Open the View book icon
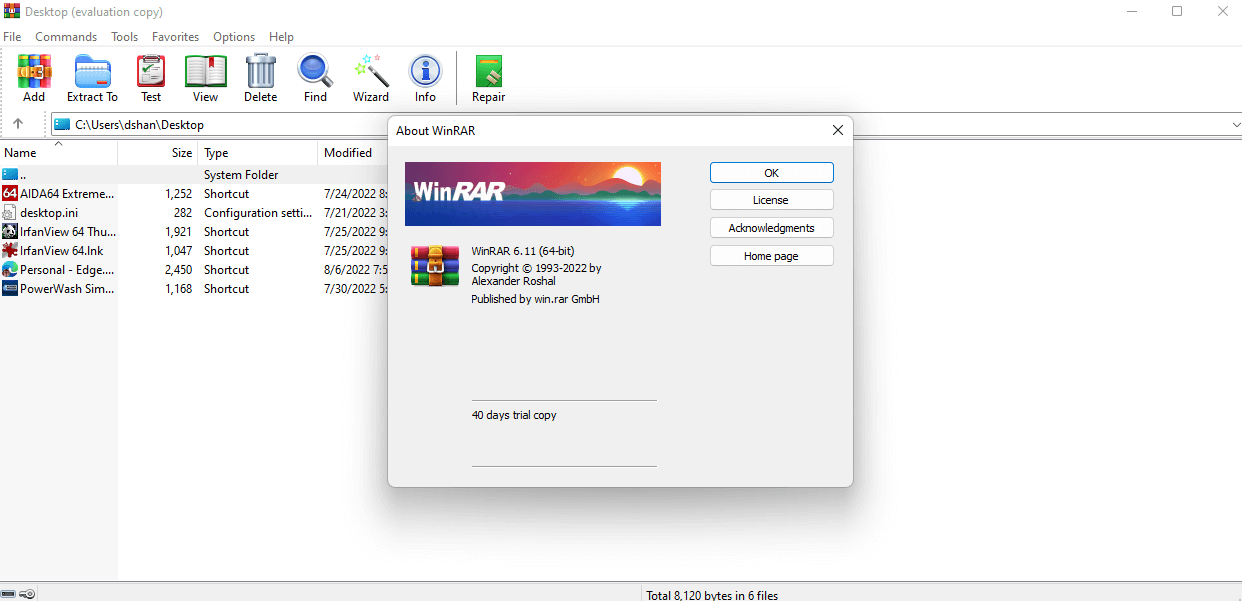The image size is (1242, 601). [x=205, y=72]
